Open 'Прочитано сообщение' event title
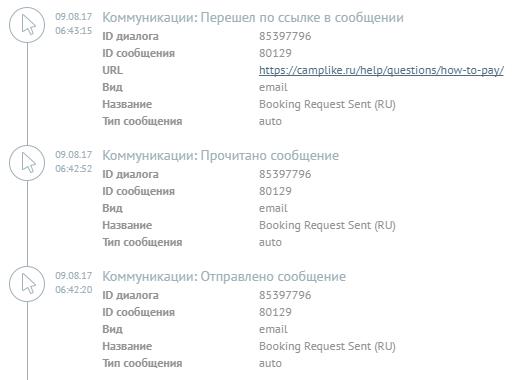 [220, 156]
